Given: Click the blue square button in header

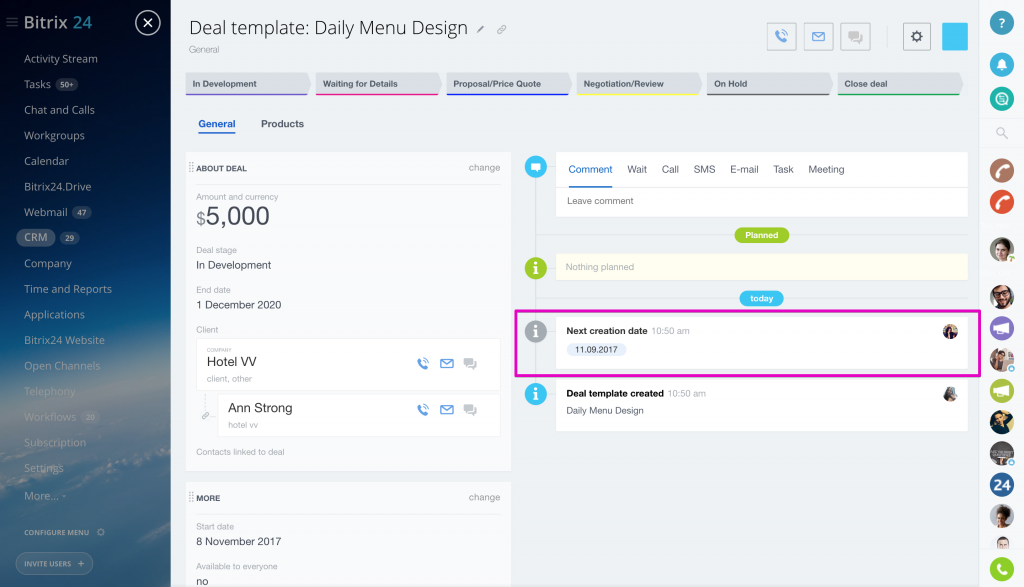Looking at the screenshot, I should point(955,37).
